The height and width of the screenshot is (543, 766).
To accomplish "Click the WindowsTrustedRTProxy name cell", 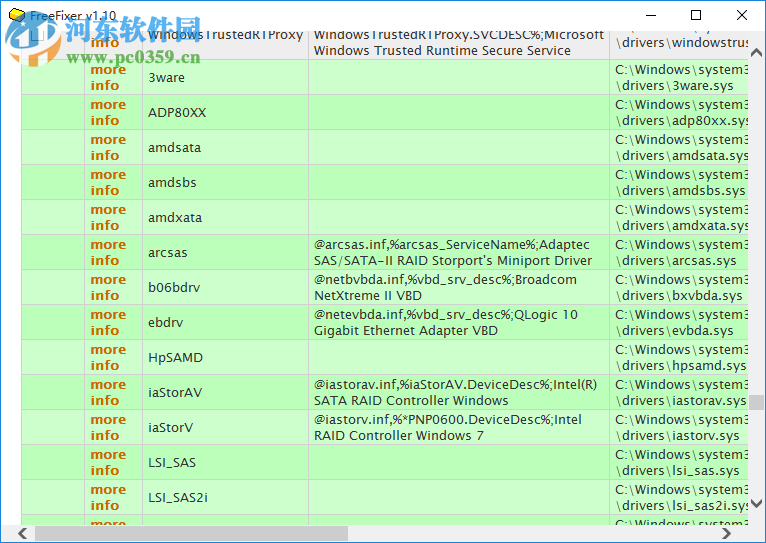I will pyautogui.click(x=225, y=43).
